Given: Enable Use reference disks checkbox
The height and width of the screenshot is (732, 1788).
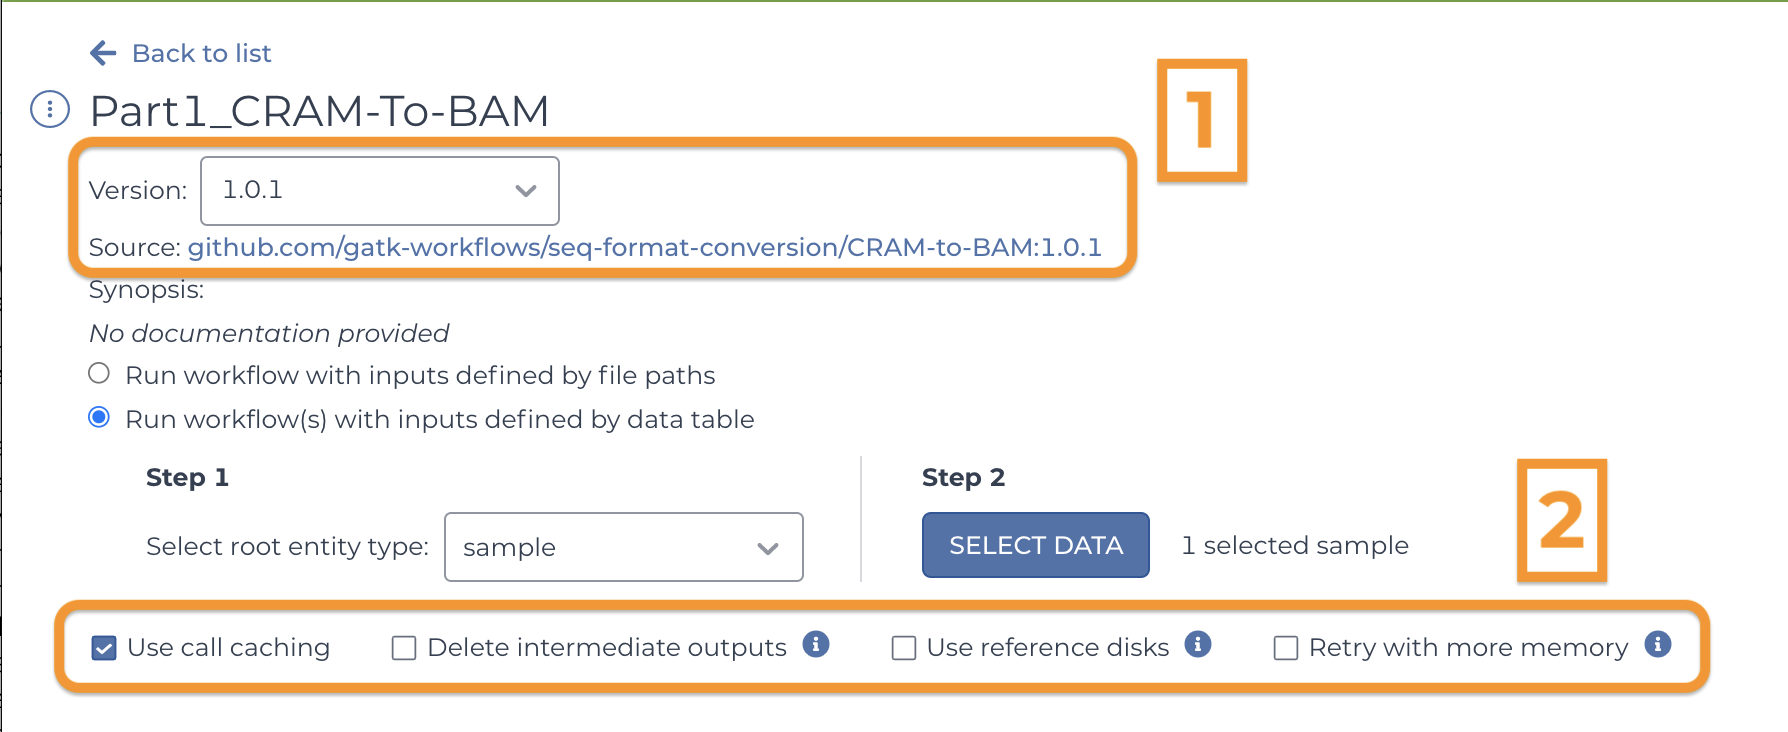Looking at the screenshot, I should click(904, 648).
